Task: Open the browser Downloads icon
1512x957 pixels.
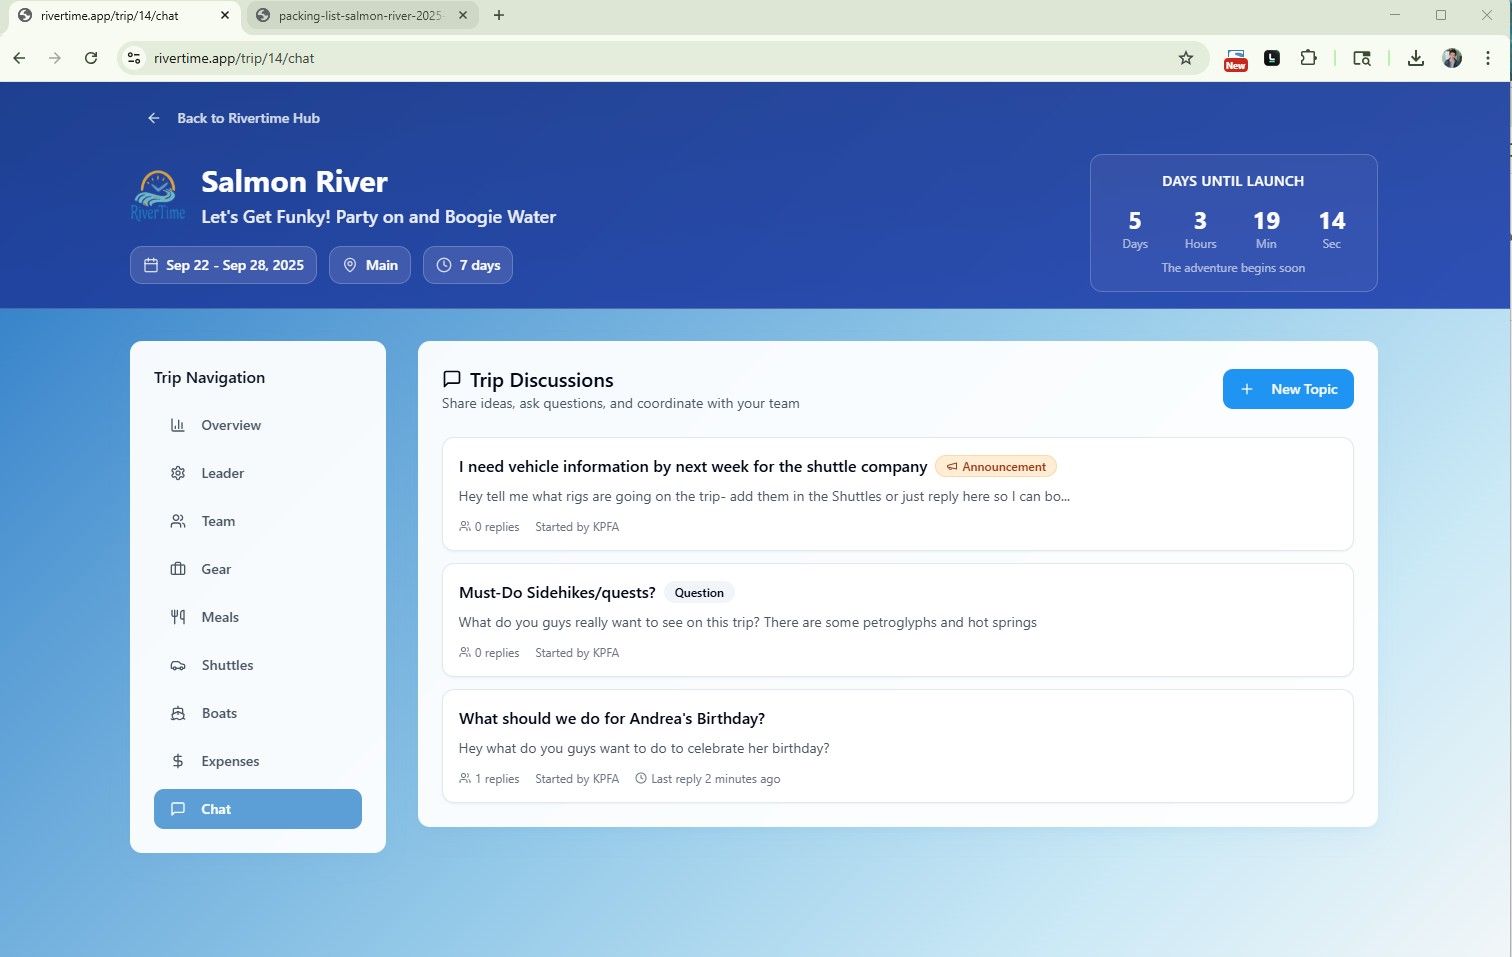Action: pyautogui.click(x=1415, y=58)
